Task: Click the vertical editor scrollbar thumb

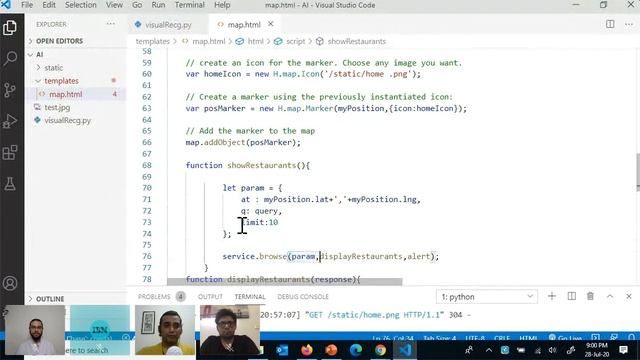Action: [x=638, y=172]
